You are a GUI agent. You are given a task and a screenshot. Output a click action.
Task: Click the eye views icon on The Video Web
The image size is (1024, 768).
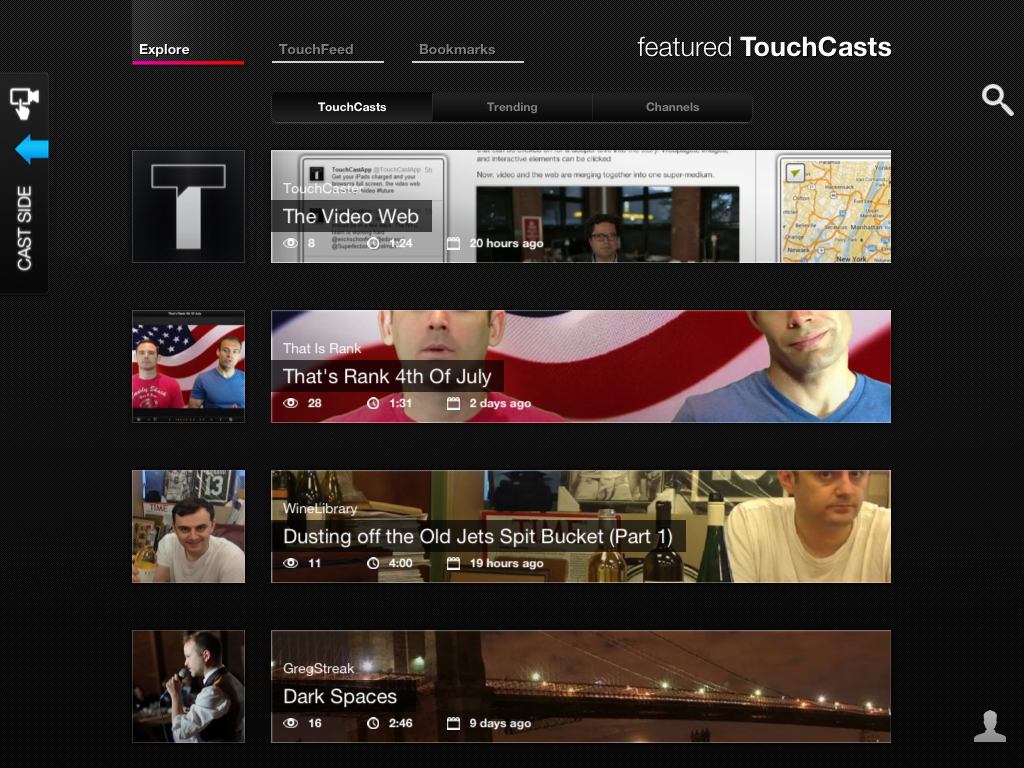click(289, 243)
